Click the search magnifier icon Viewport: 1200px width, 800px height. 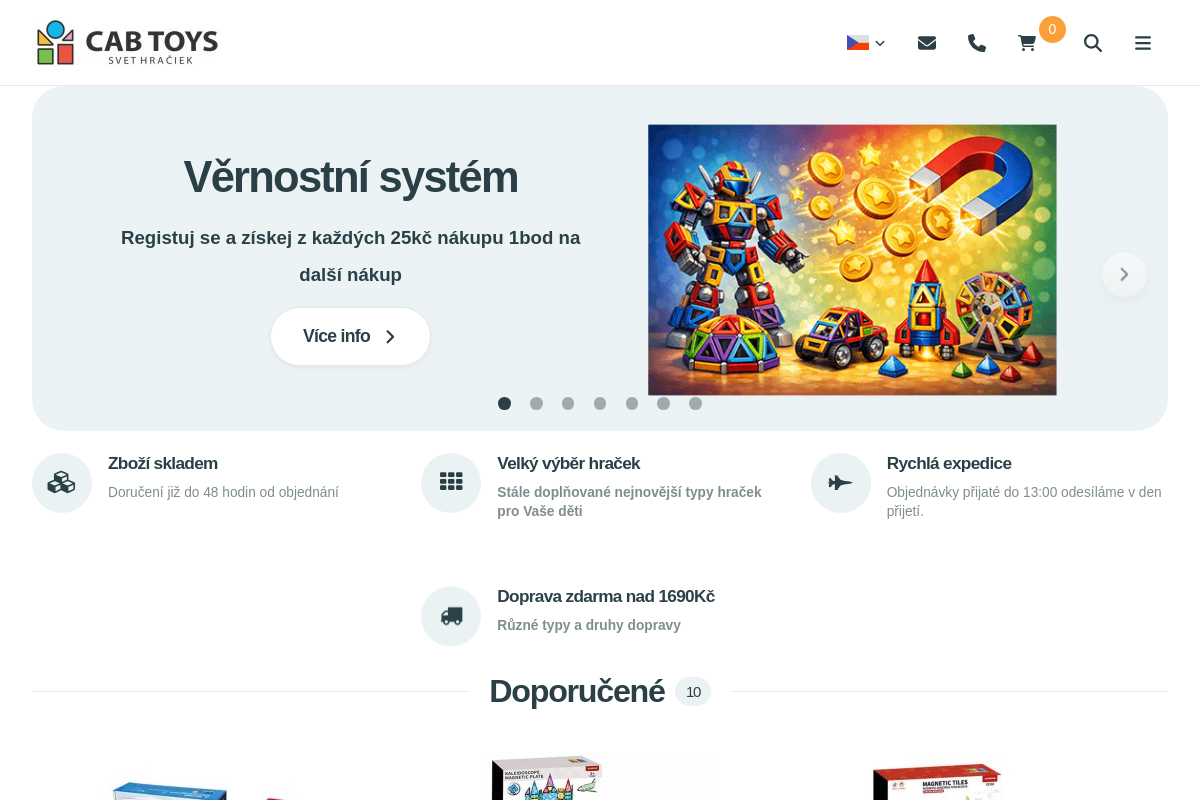pyautogui.click(x=1092, y=43)
